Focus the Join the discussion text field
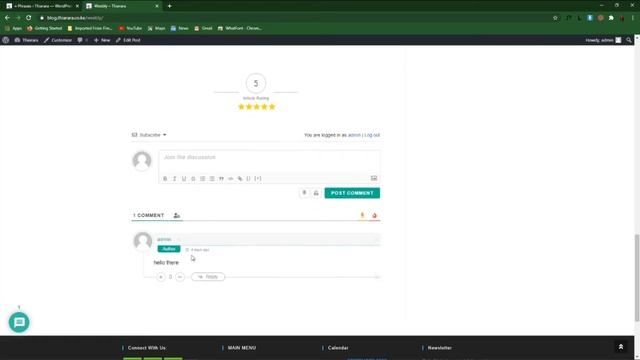This screenshot has height=360, width=640. [x=269, y=162]
